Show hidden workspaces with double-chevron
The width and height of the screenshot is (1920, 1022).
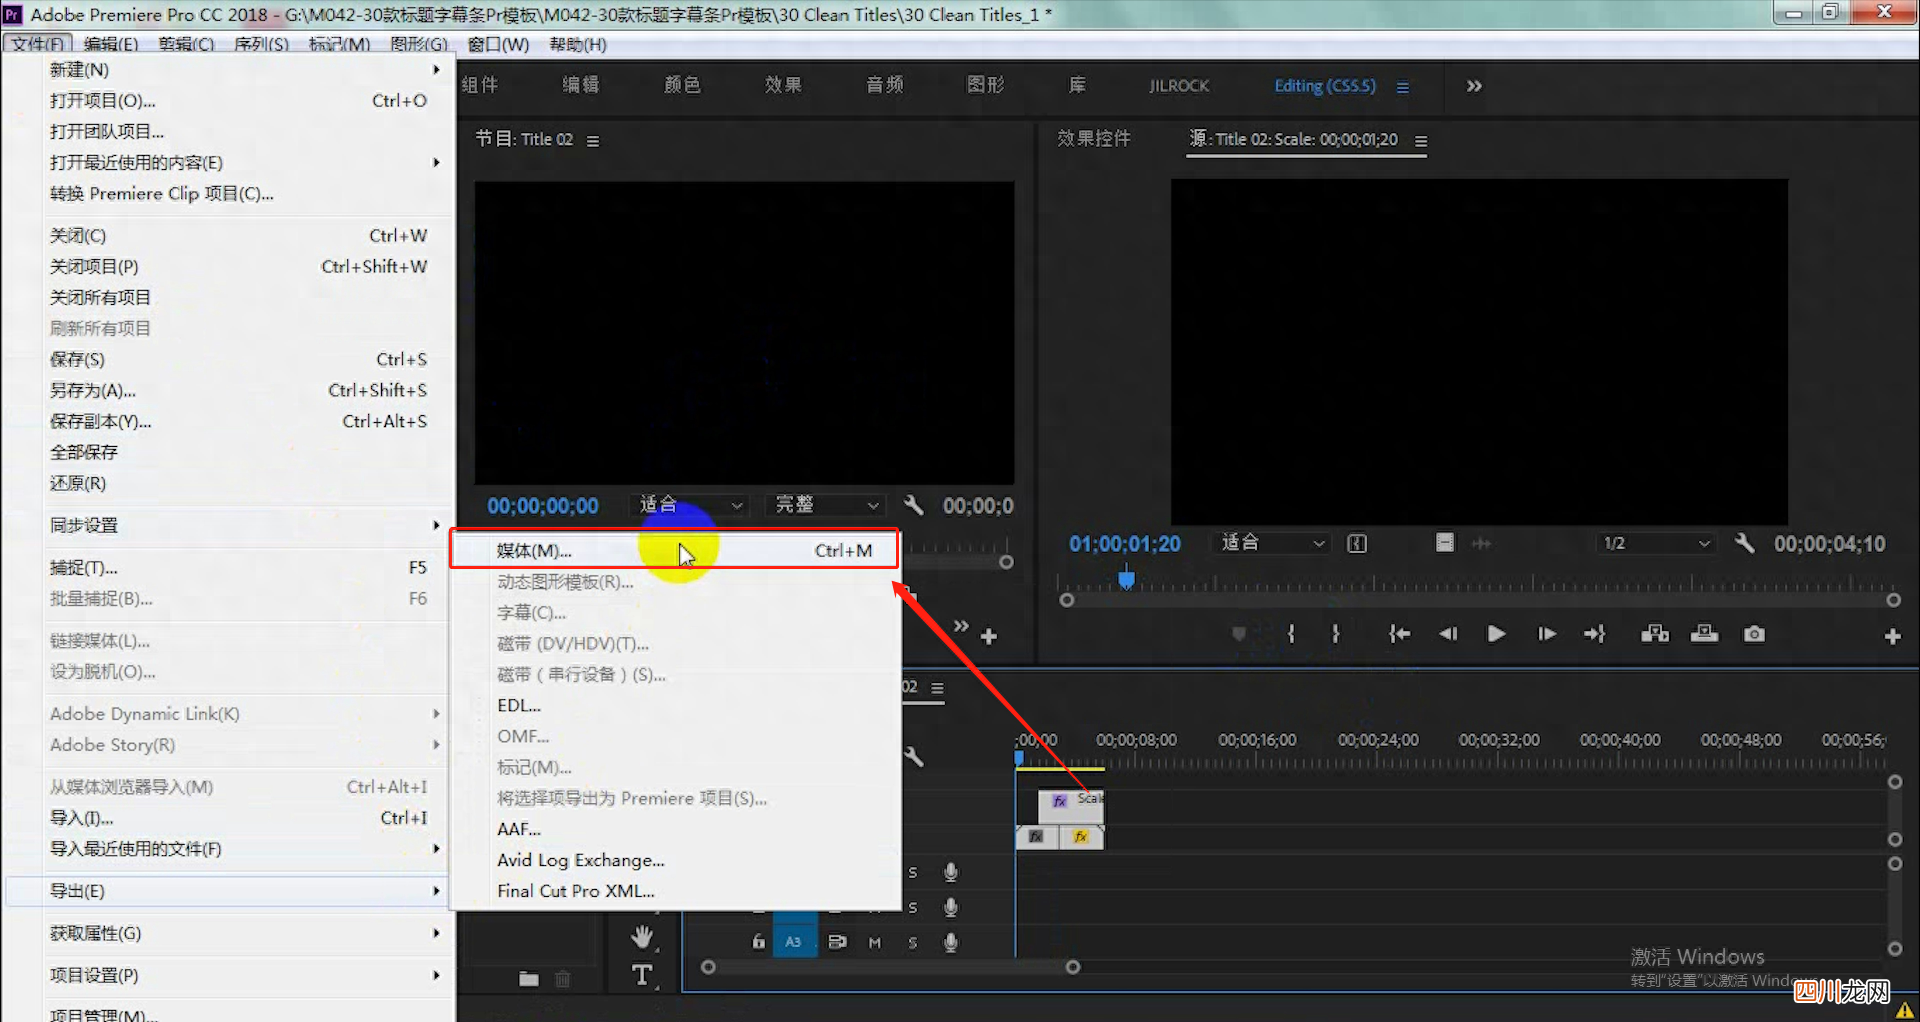(x=1474, y=86)
